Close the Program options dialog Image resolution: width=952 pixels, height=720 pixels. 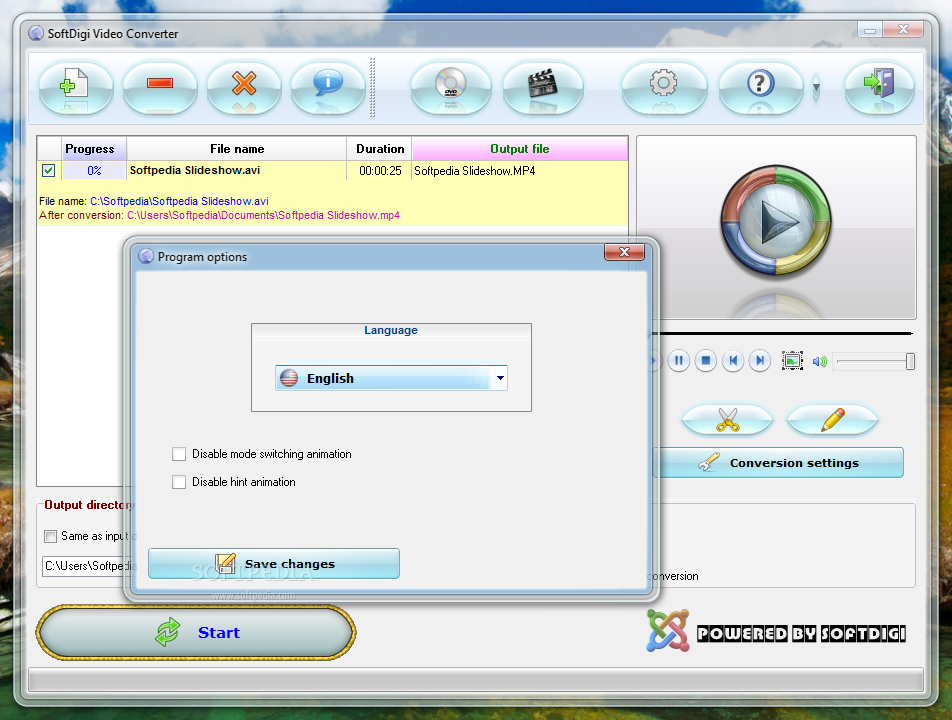pos(624,252)
